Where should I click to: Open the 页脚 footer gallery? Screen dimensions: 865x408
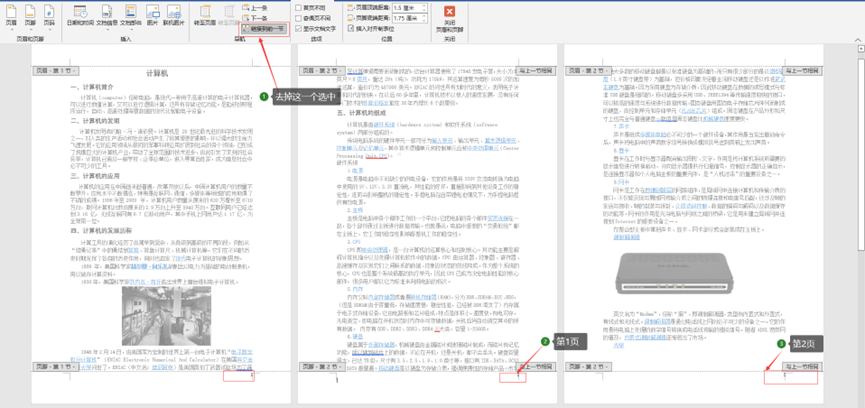30,15
